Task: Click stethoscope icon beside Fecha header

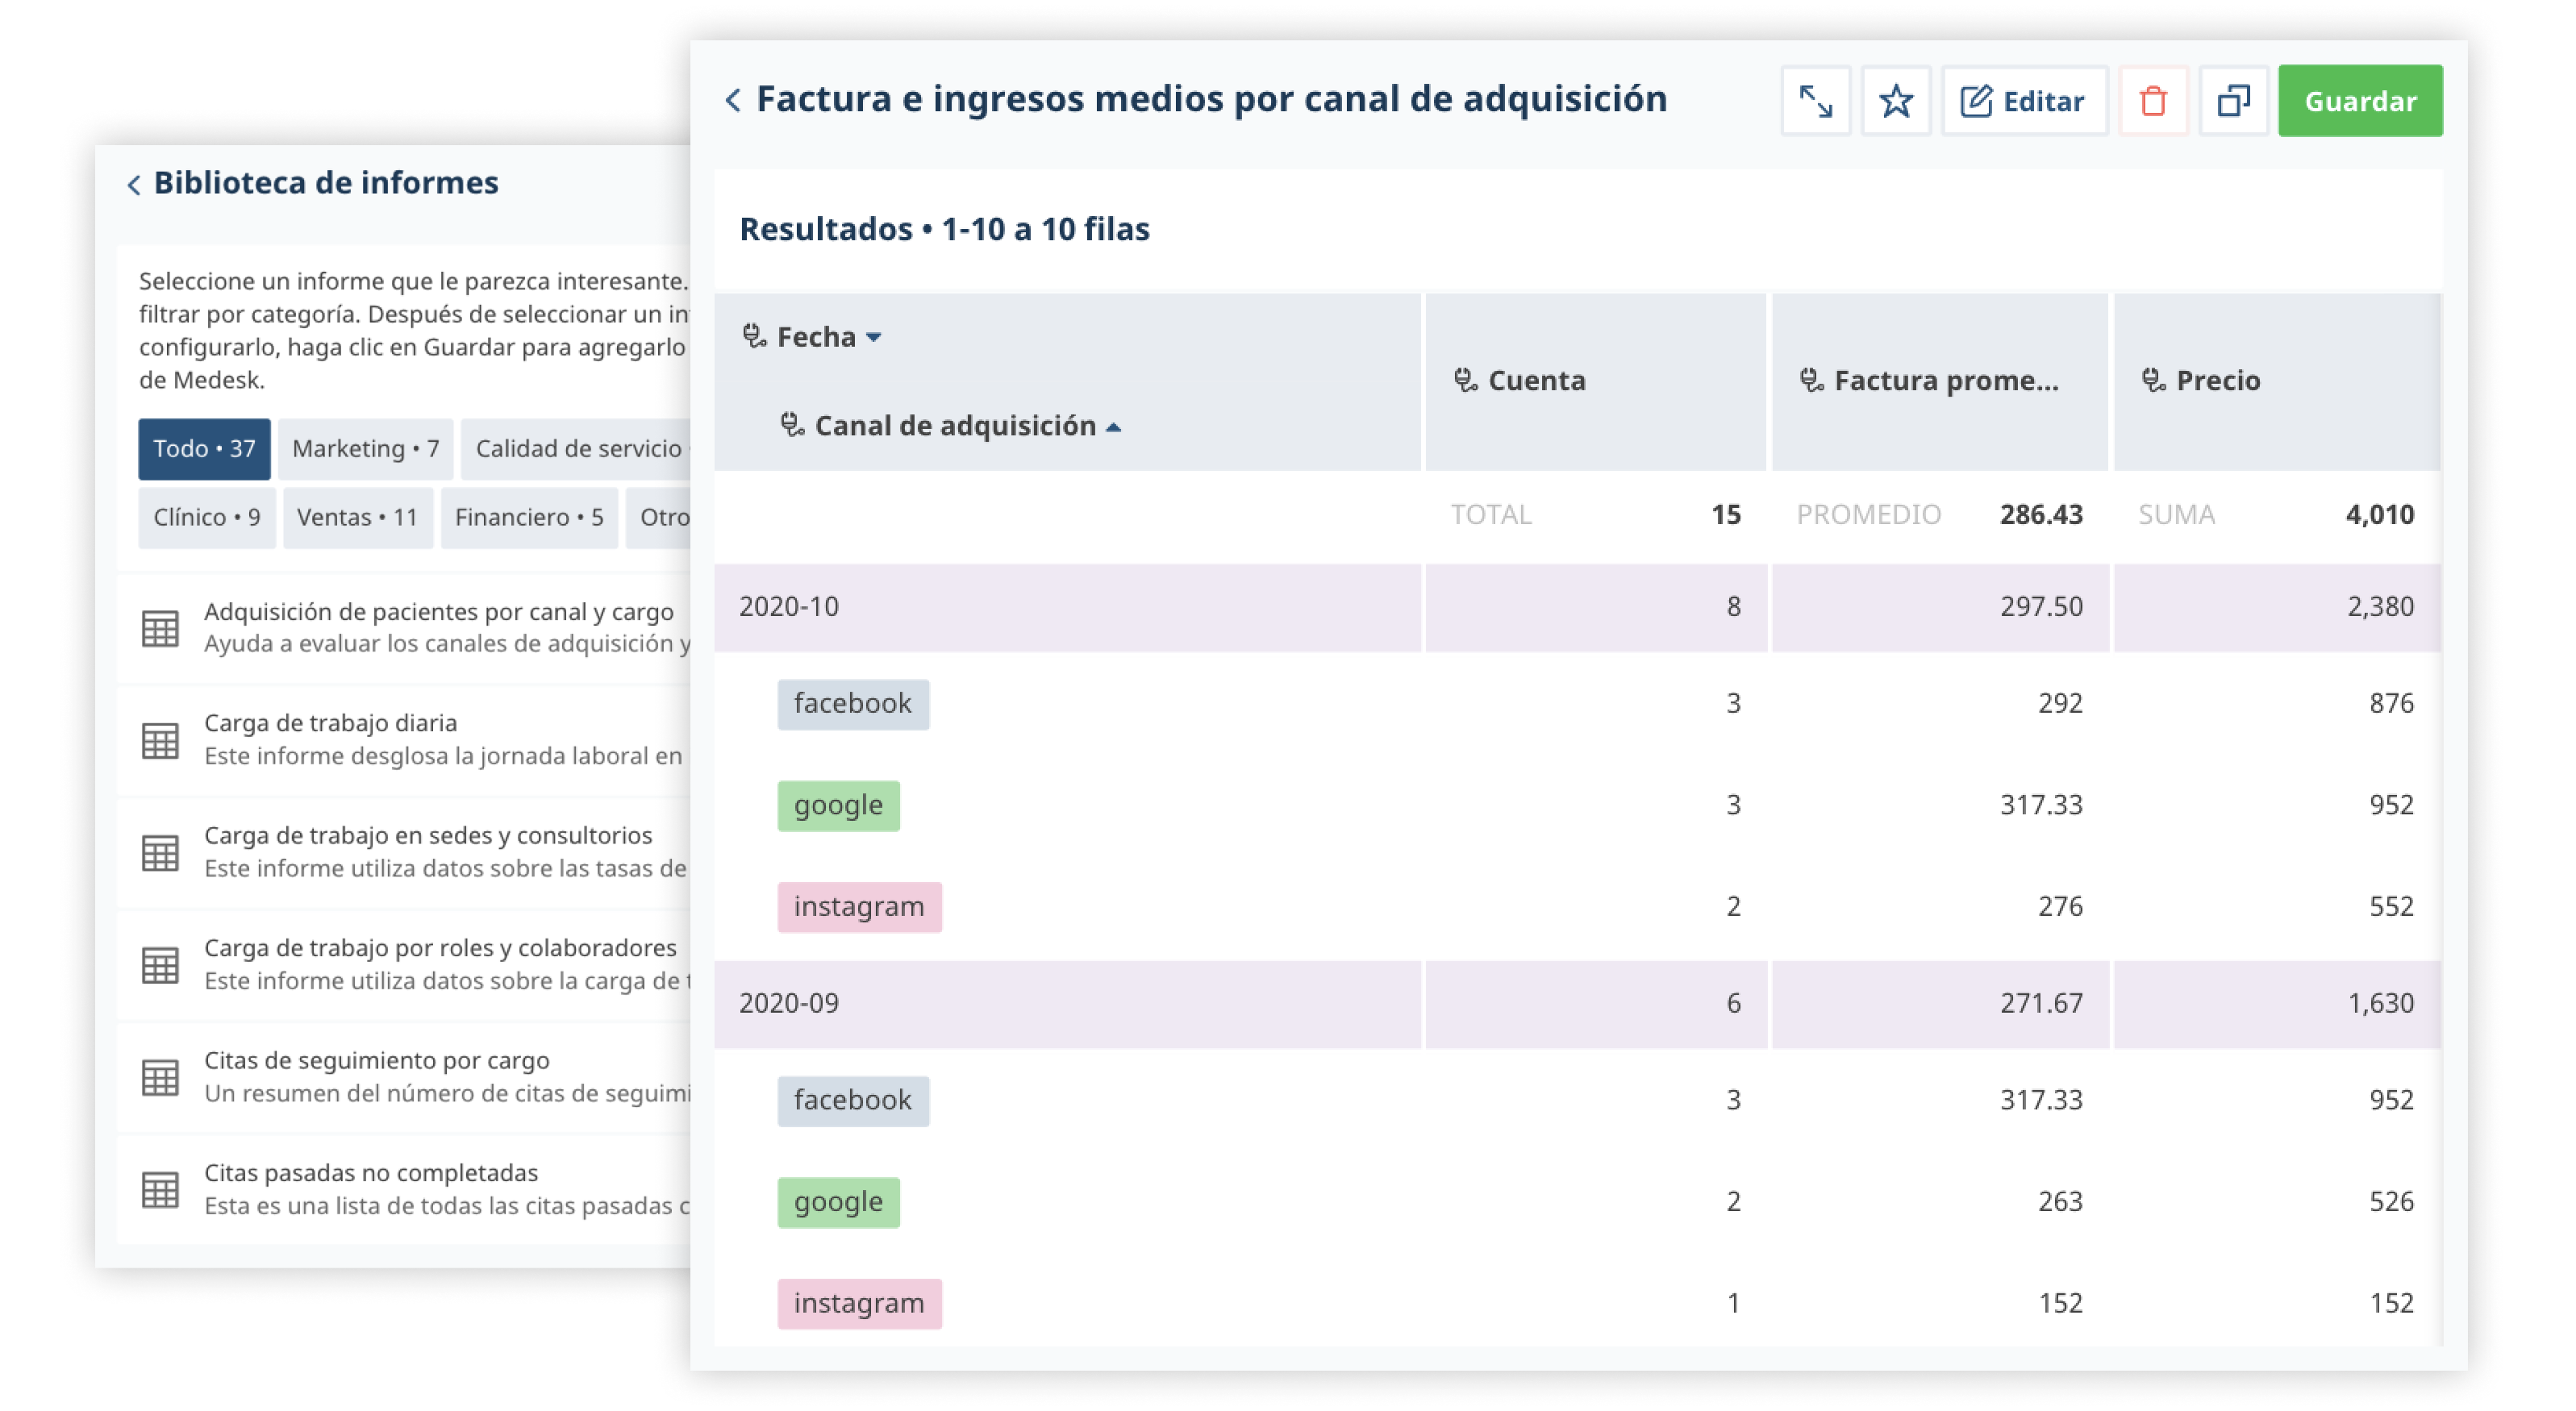Action: pyautogui.click(x=754, y=336)
